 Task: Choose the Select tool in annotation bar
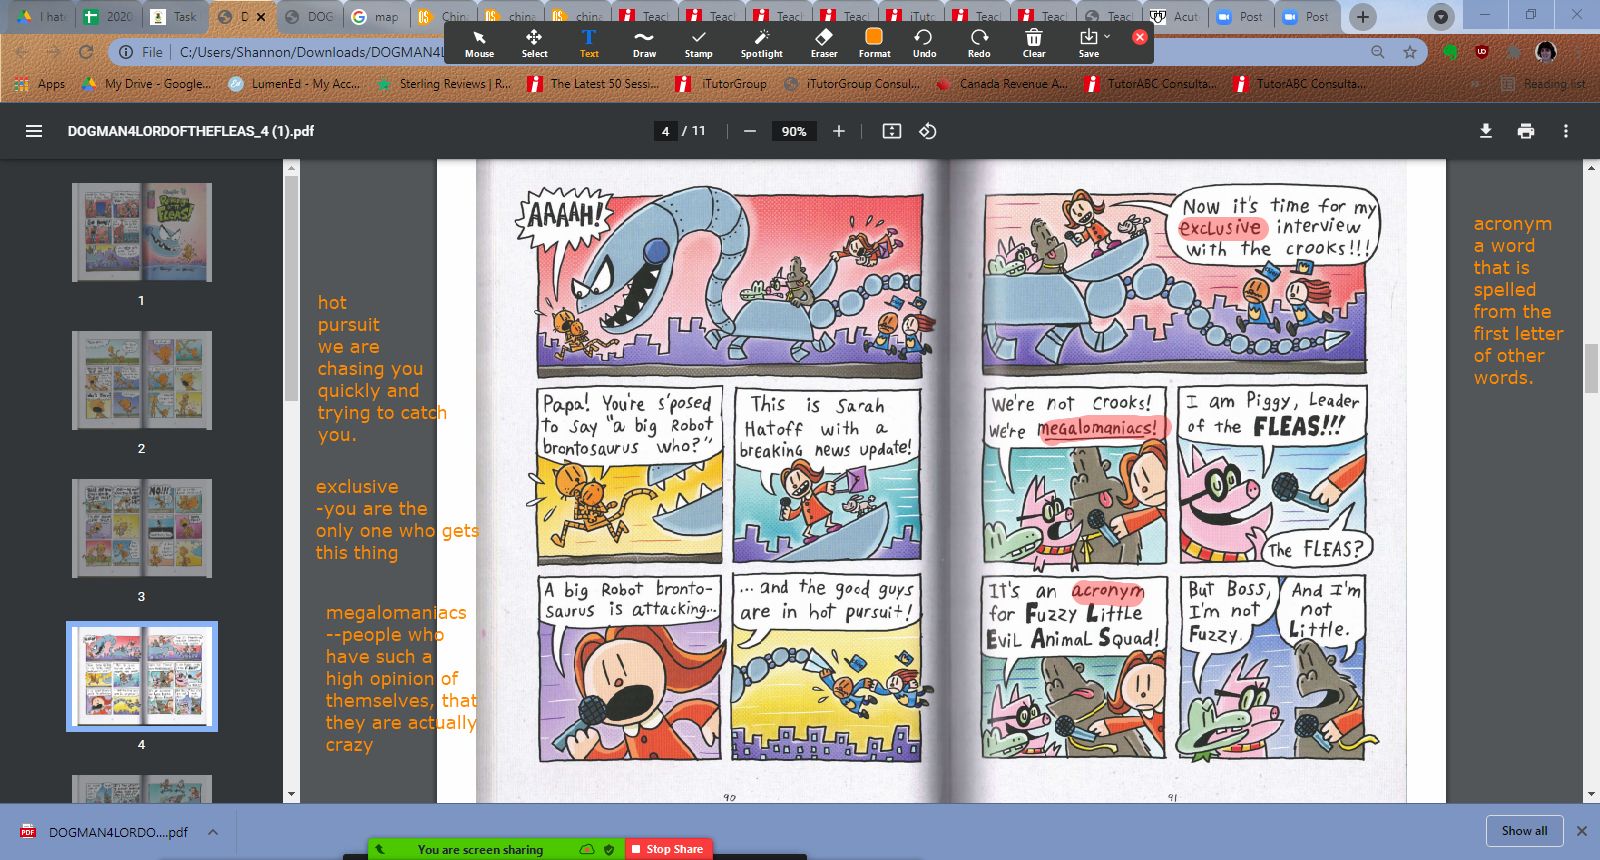pos(534,43)
